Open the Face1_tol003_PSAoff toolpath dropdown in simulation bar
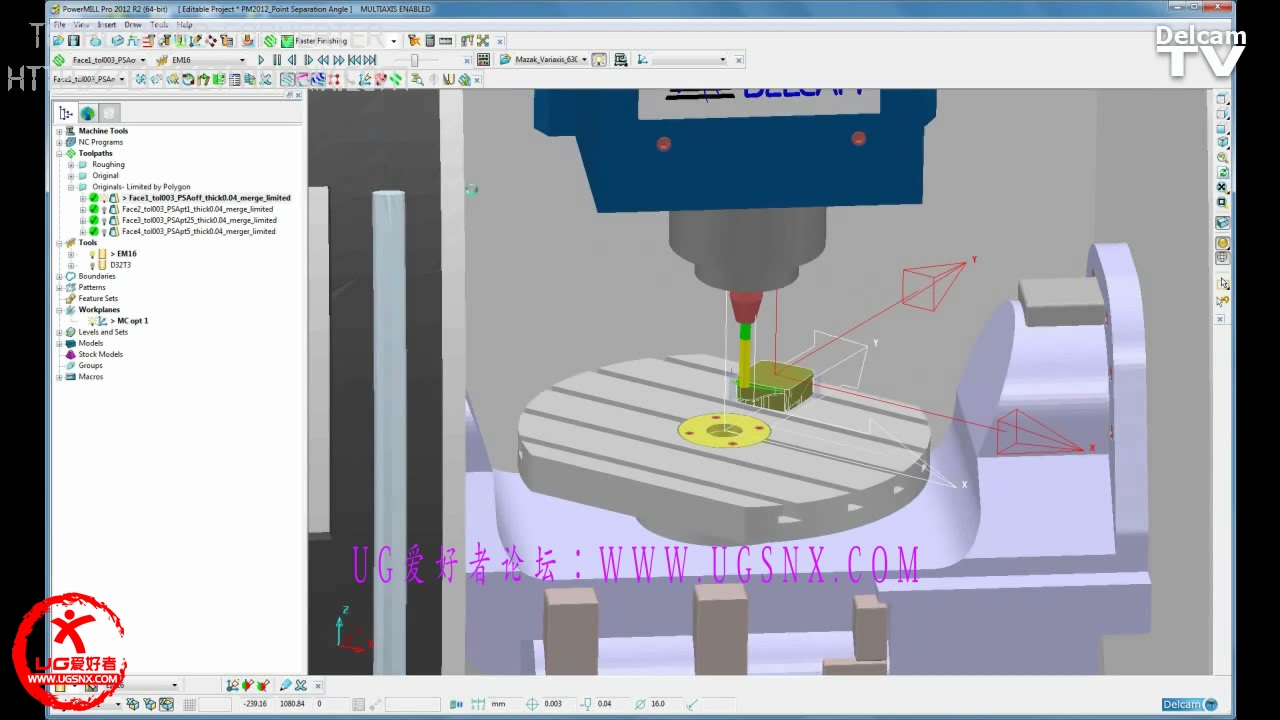The image size is (1280, 720). 143,60
